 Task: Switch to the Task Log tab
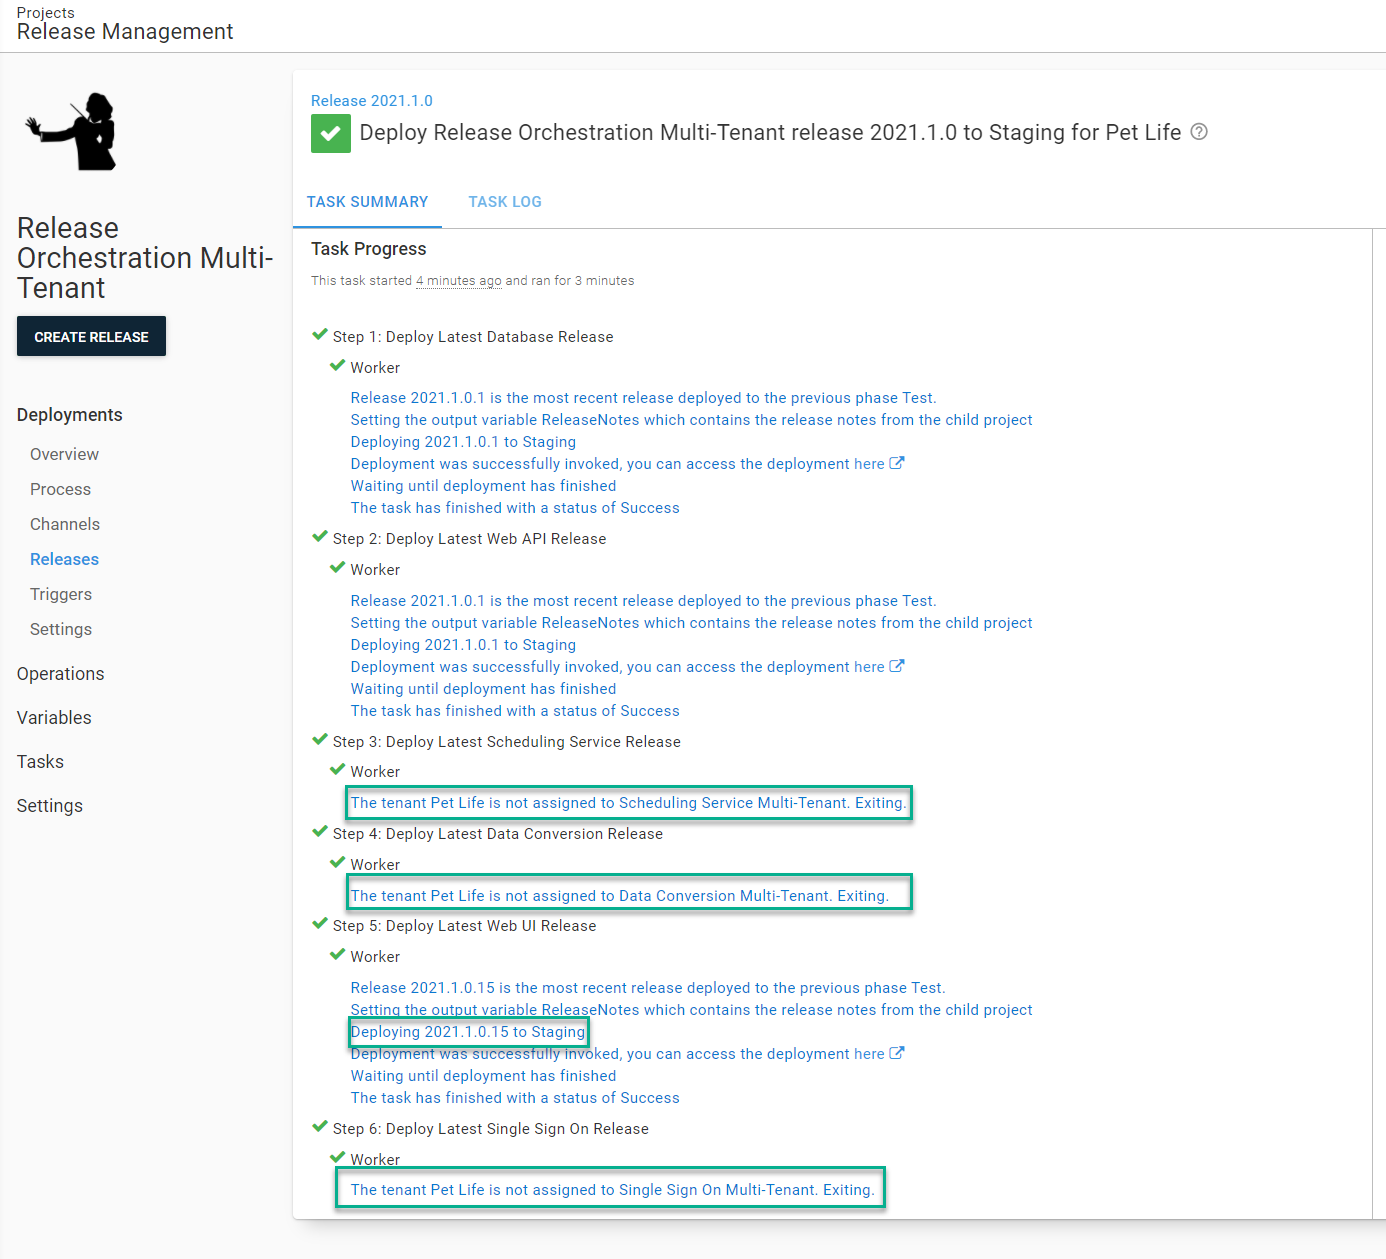[505, 202]
